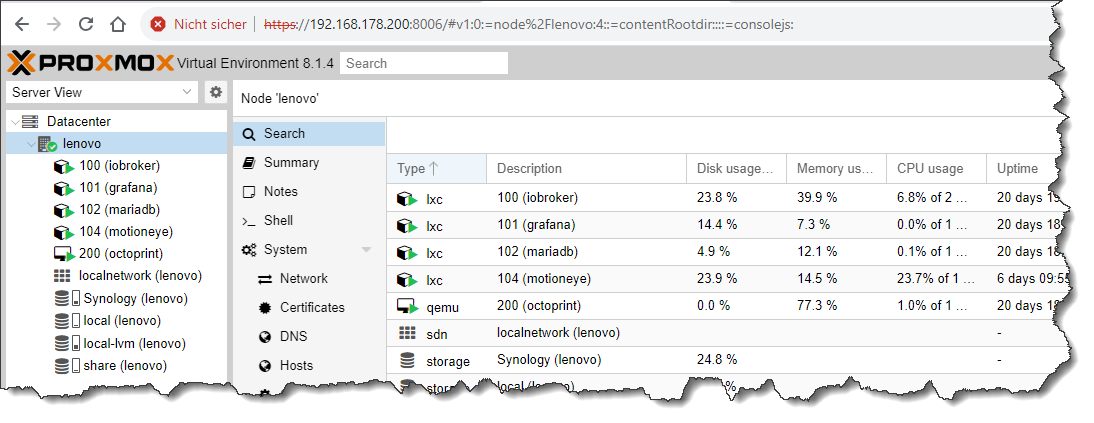Click the browser address bar URL
Image resolution: width=1094 pixels, height=423 pixels.
[528, 24]
